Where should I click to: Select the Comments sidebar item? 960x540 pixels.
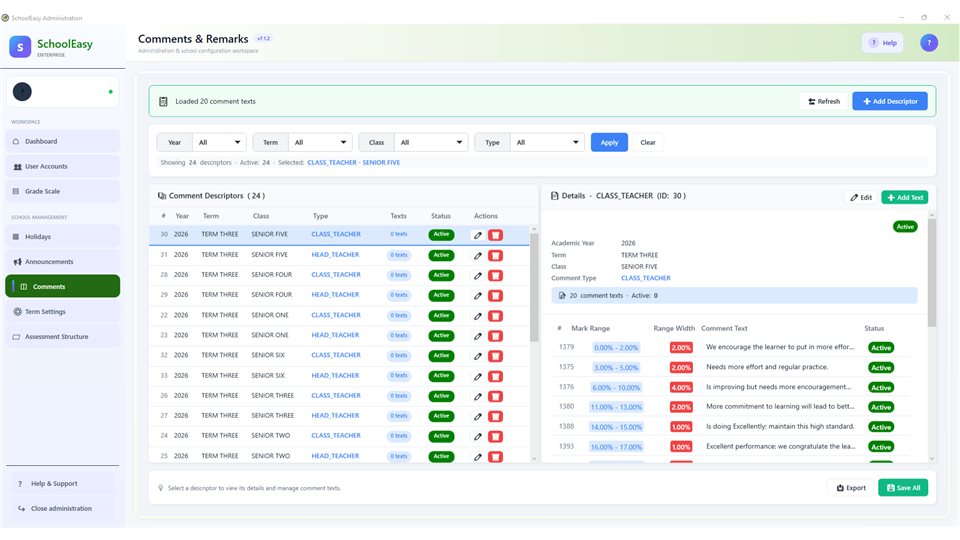(62, 287)
